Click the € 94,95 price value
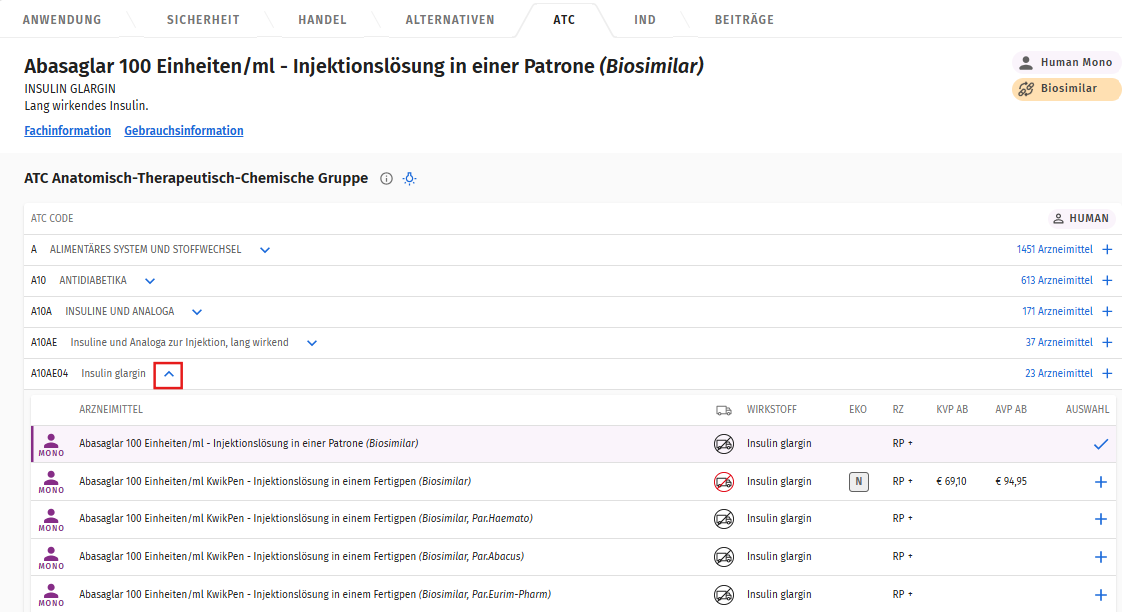 1010,481
